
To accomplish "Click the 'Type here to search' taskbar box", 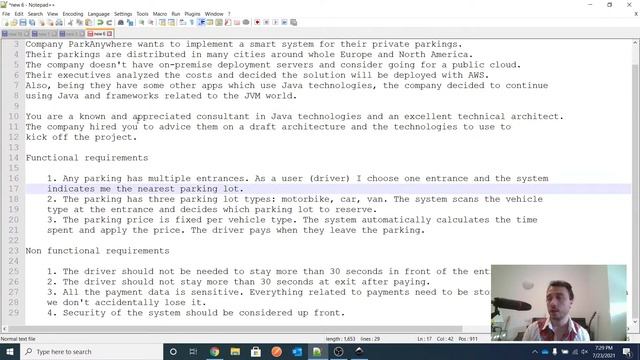I will (91, 351).
